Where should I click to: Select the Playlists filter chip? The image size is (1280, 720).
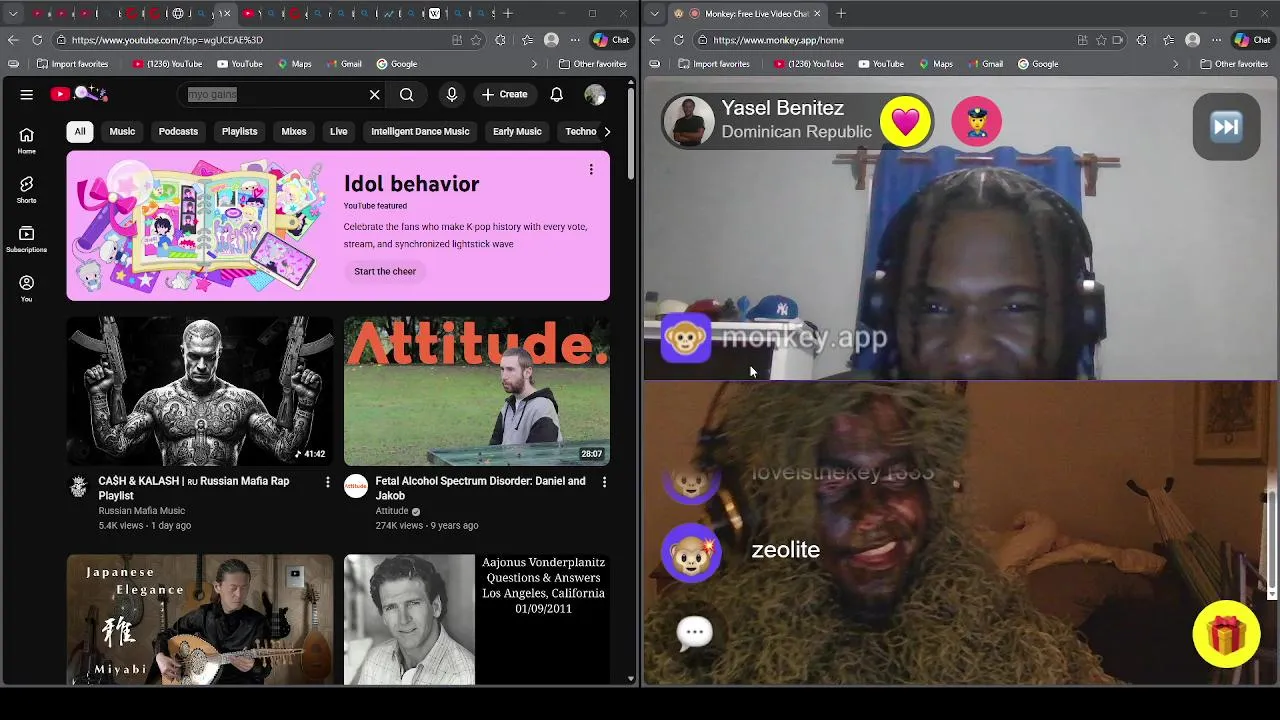tap(239, 131)
